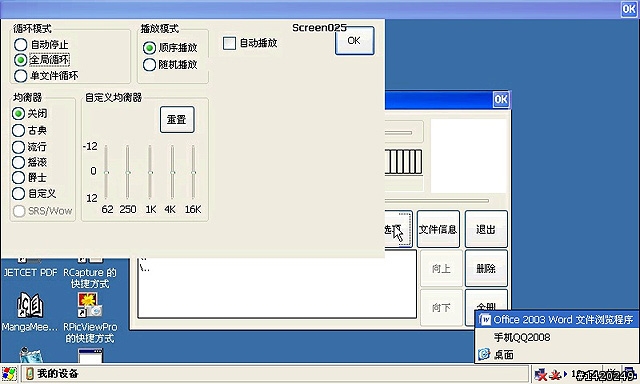Viewport: 640px width, 384px height.
Task: Open Office 2003 Word 文件浏览程序 menu entry
Action: (x=557, y=319)
